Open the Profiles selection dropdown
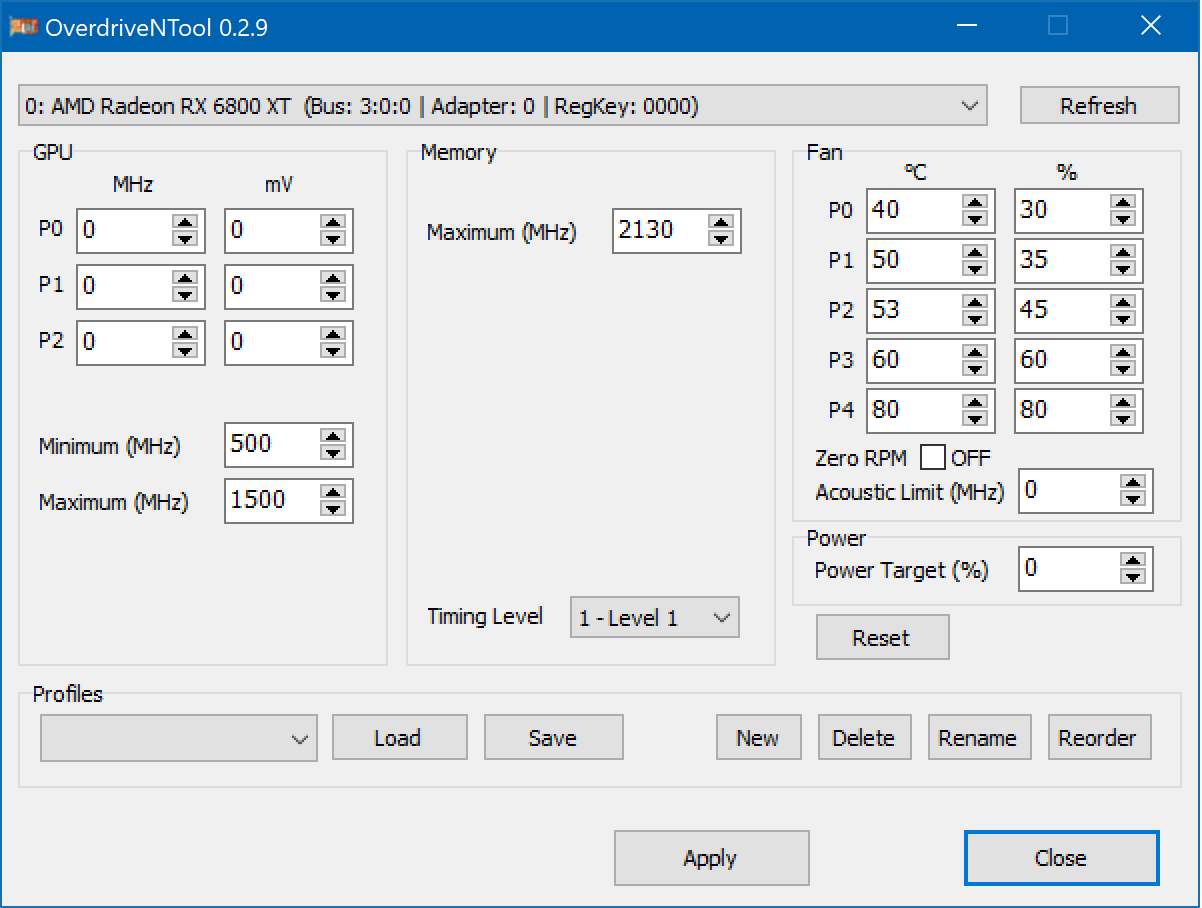The width and height of the screenshot is (1202, 908). point(179,738)
